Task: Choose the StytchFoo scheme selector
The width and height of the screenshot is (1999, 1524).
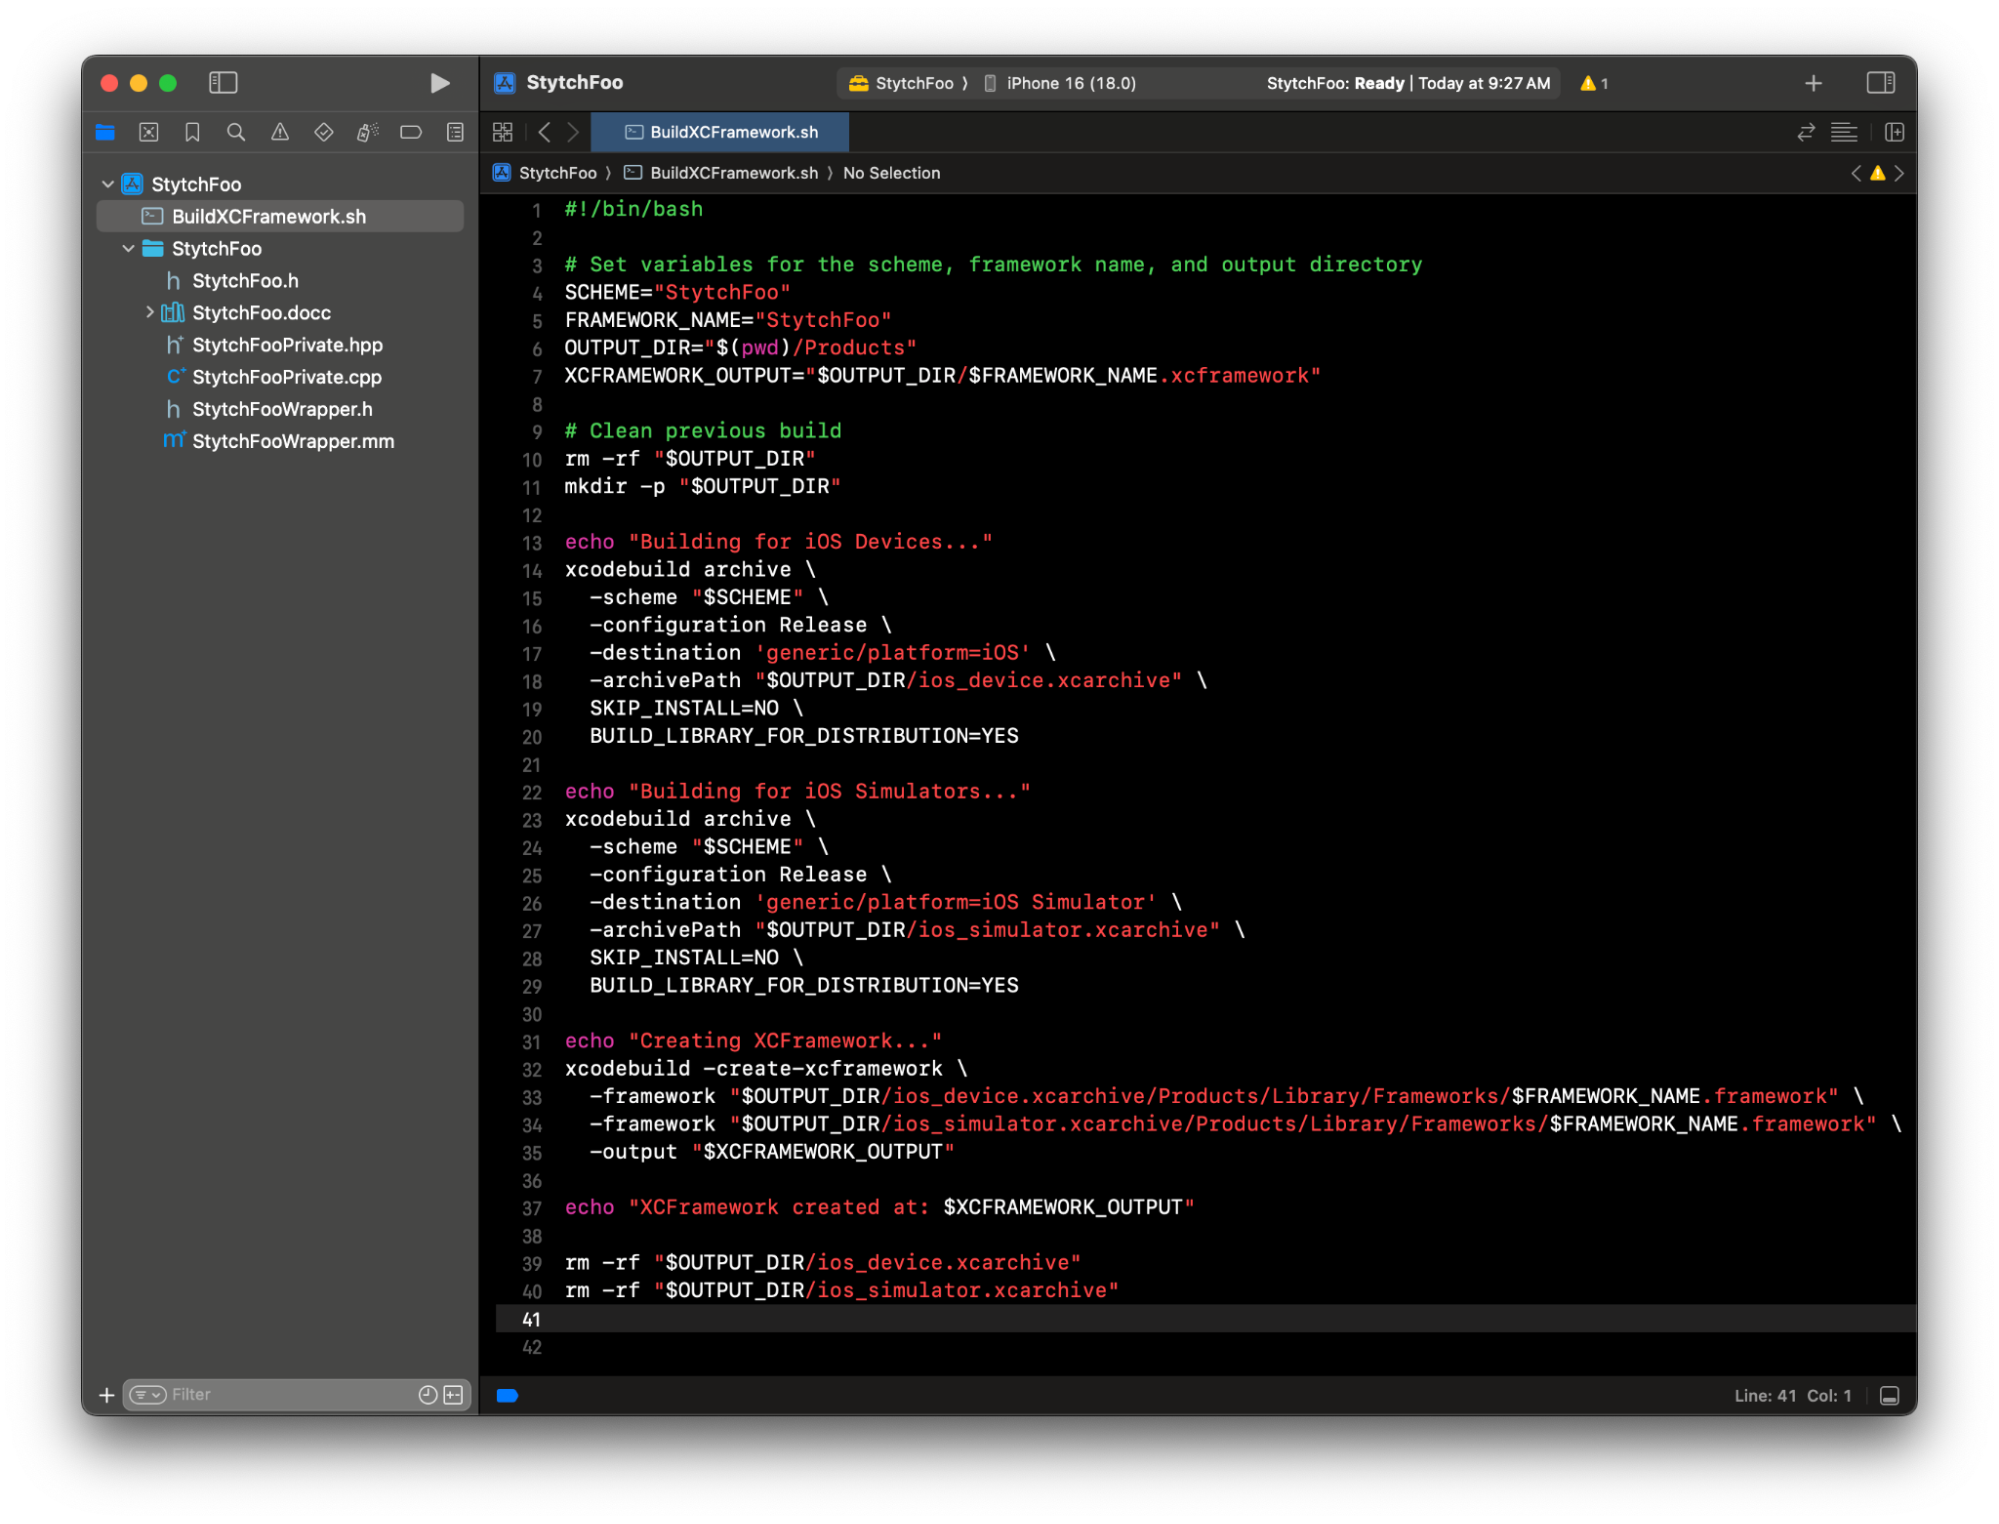Action: coord(901,83)
